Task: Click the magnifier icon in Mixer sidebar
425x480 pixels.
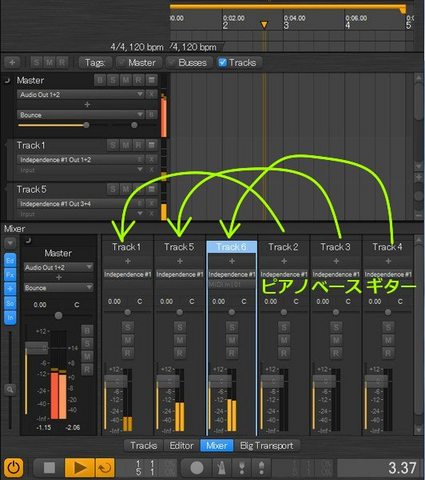Action: tap(10, 389)
